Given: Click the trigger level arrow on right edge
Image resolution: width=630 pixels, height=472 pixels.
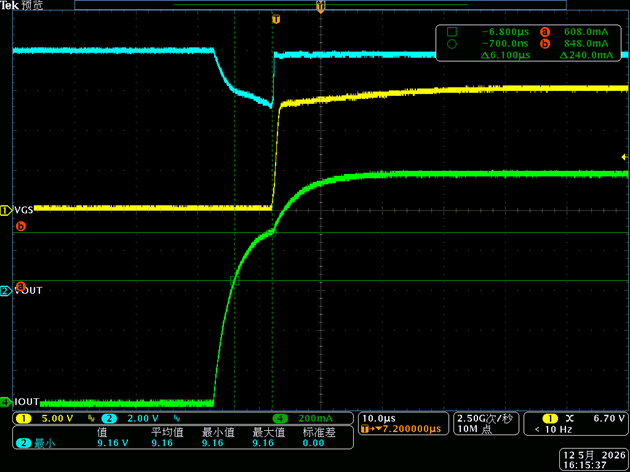Looking at the screenshot, I should coord(624,157).
